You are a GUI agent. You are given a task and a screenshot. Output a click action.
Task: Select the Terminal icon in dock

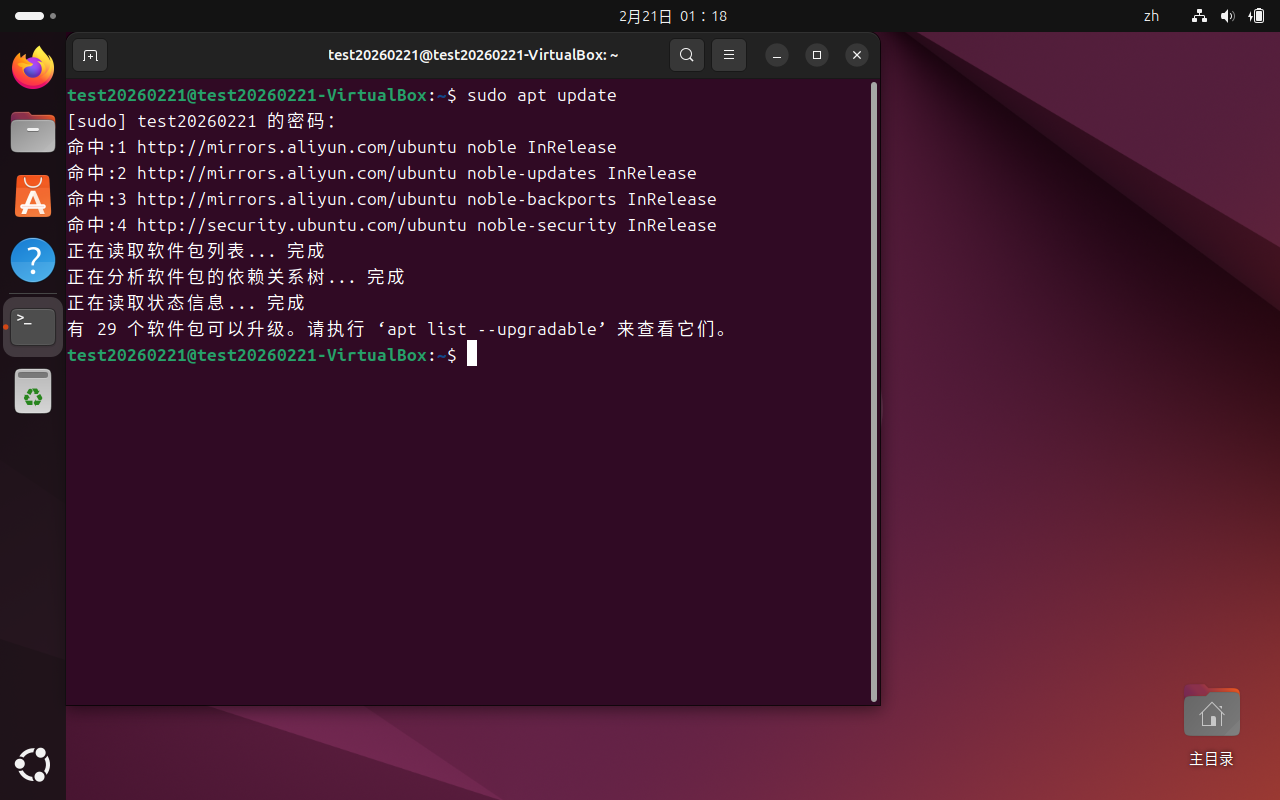click(x=33, y=326)
